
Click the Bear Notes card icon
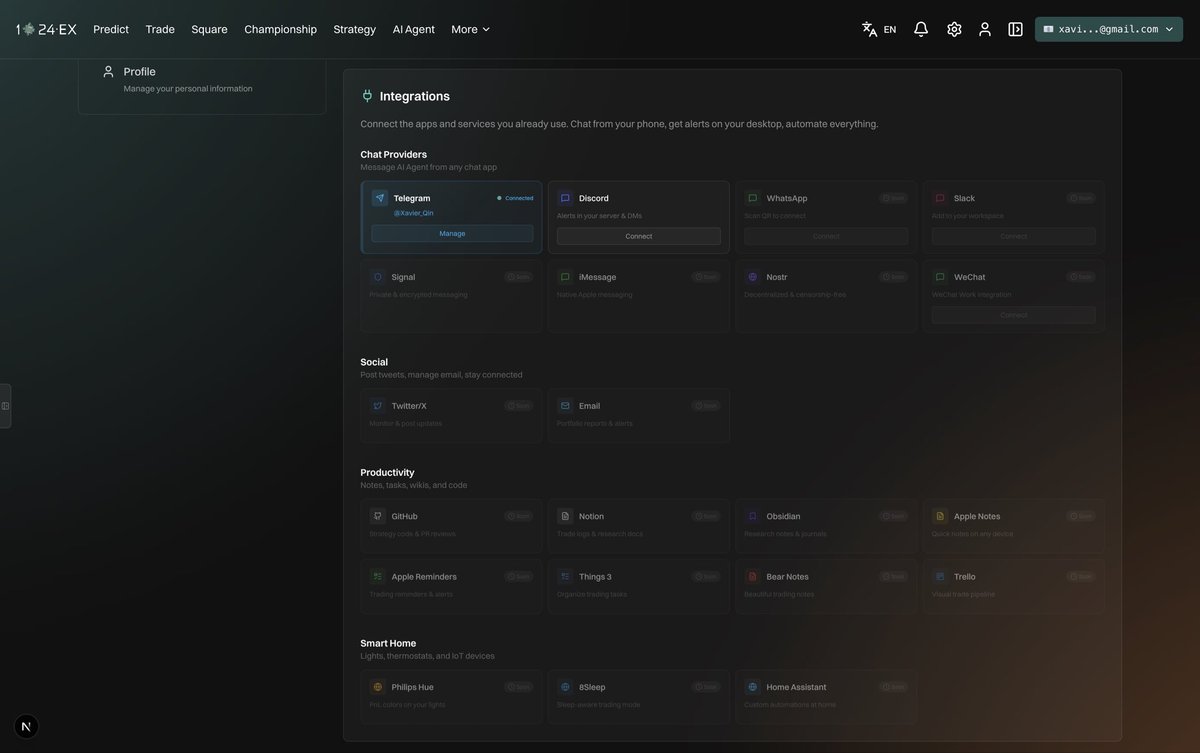pyautogui.click(x=753, y=577)
